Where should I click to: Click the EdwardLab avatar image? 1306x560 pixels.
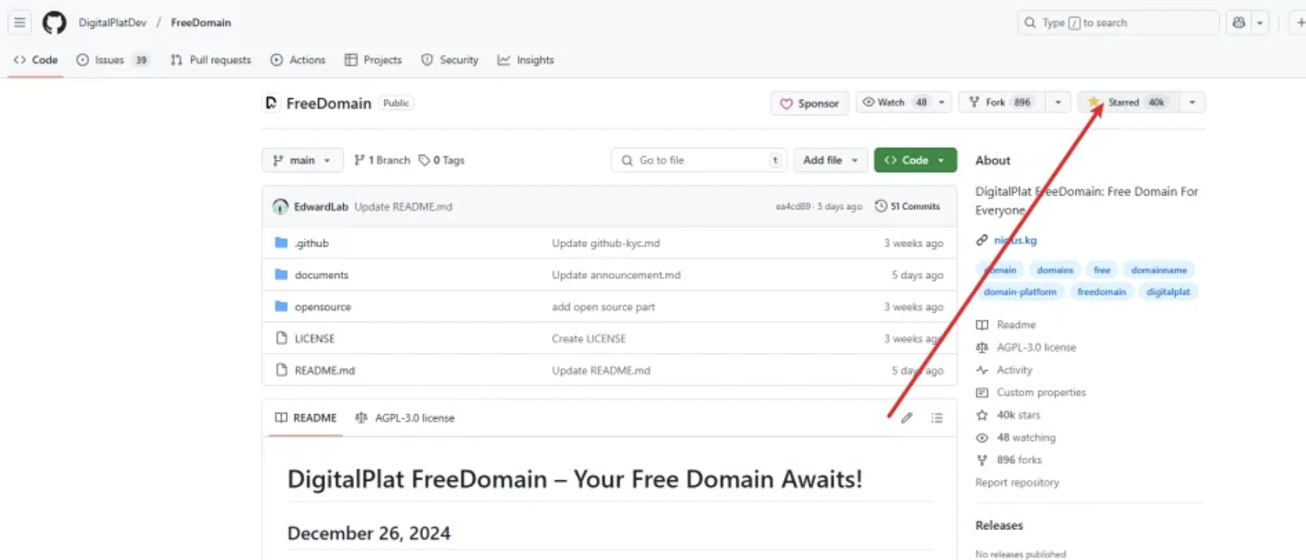pos(280,207)
